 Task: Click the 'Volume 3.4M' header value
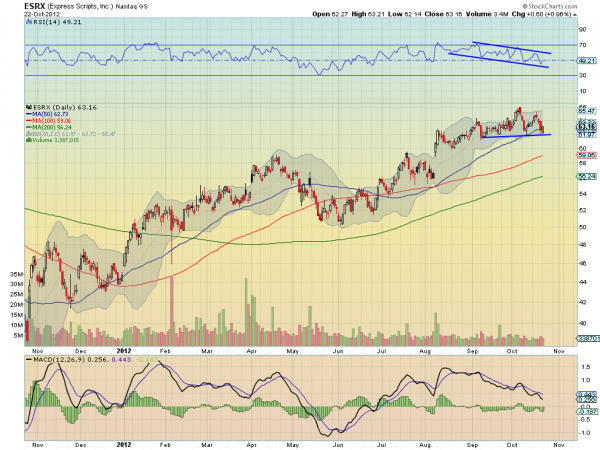[x=487, y=14]
